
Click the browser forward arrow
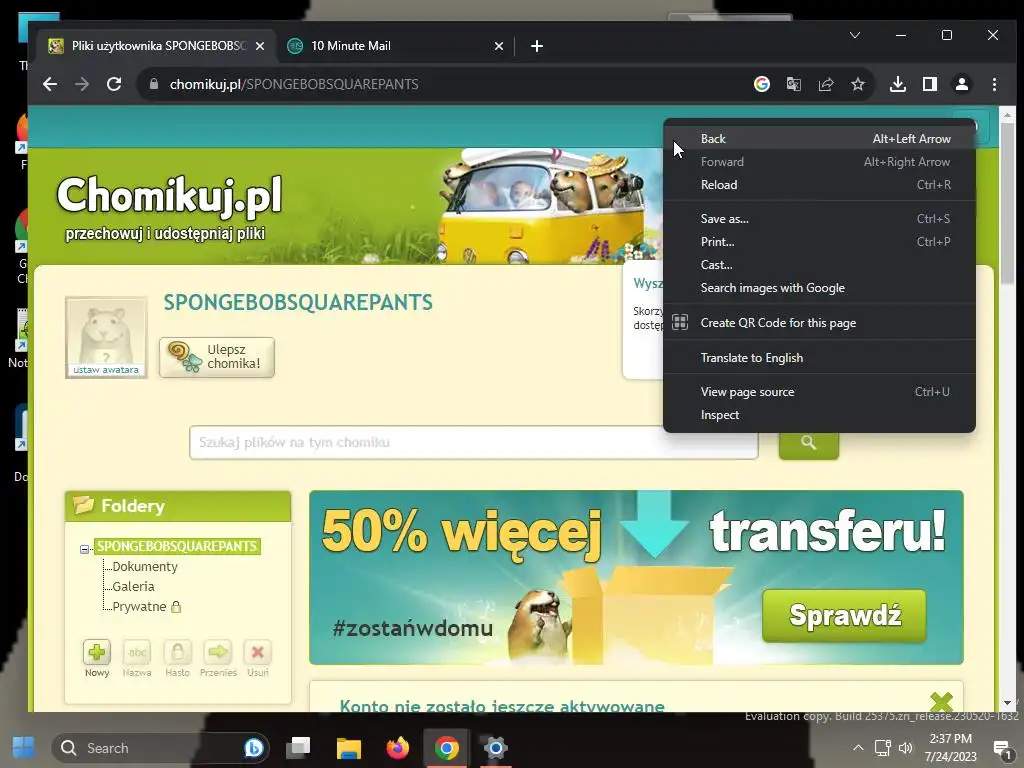pyautogui.click(x=82, y=84)
